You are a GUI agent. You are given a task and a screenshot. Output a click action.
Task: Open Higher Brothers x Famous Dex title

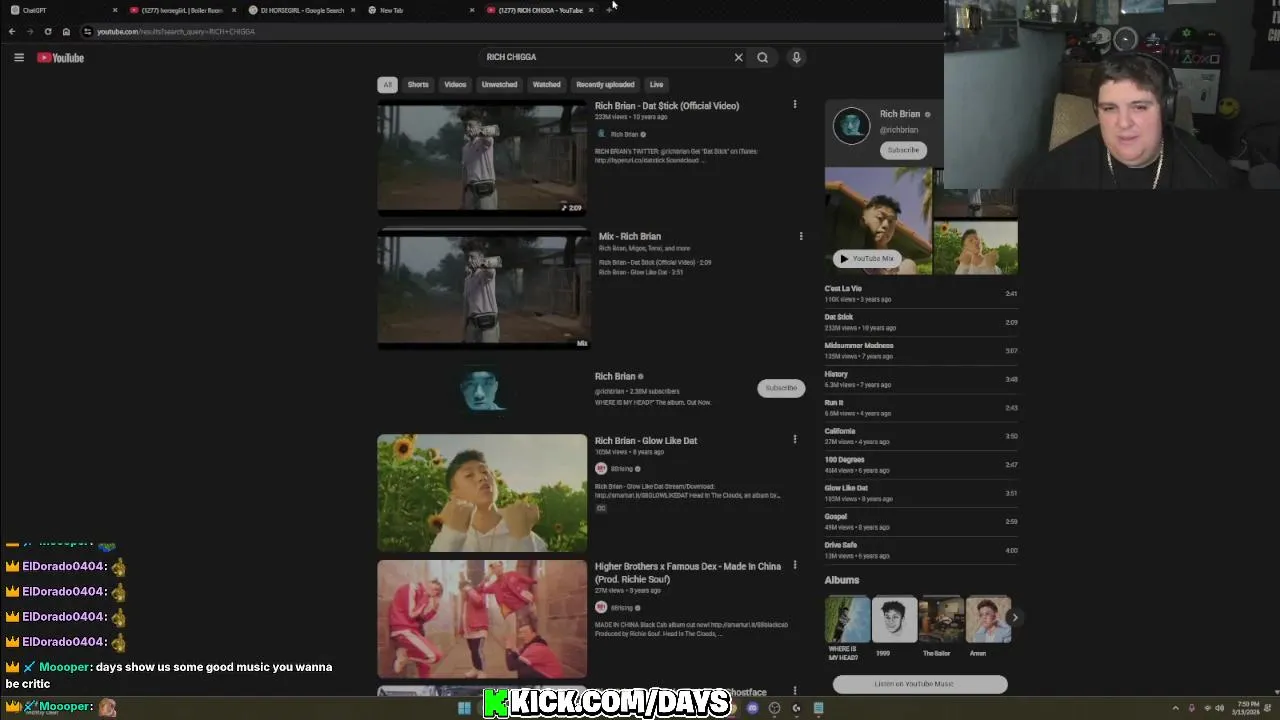[x=688, y=573]
